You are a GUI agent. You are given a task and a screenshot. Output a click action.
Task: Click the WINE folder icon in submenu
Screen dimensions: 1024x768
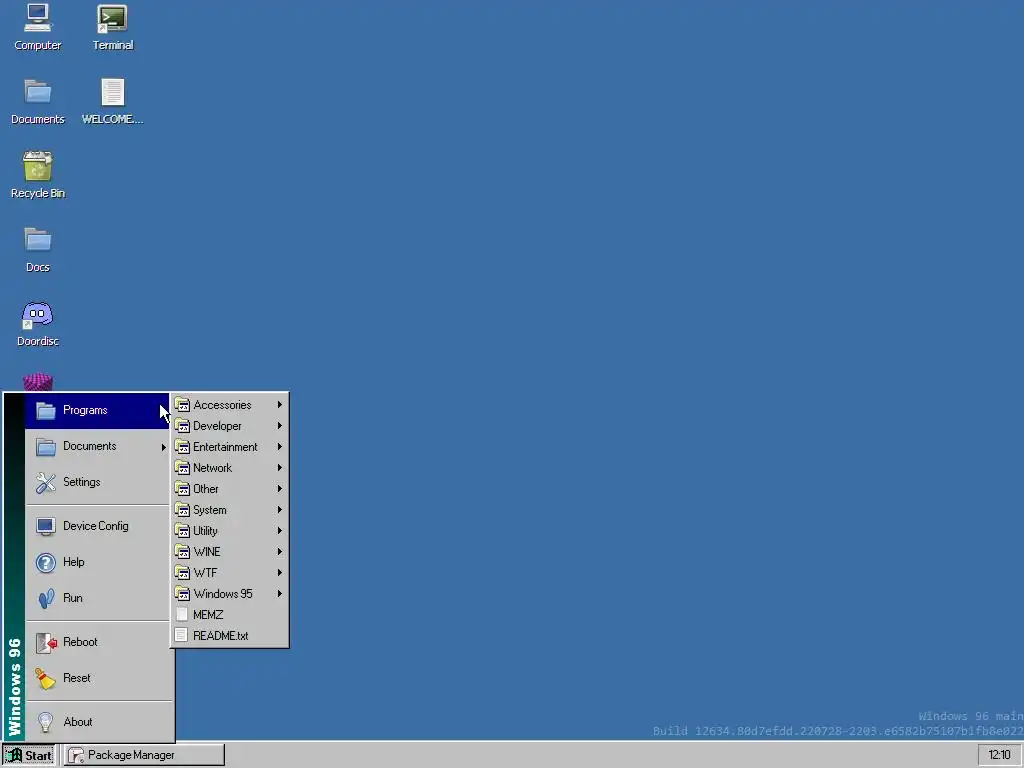tap(182, 552)
